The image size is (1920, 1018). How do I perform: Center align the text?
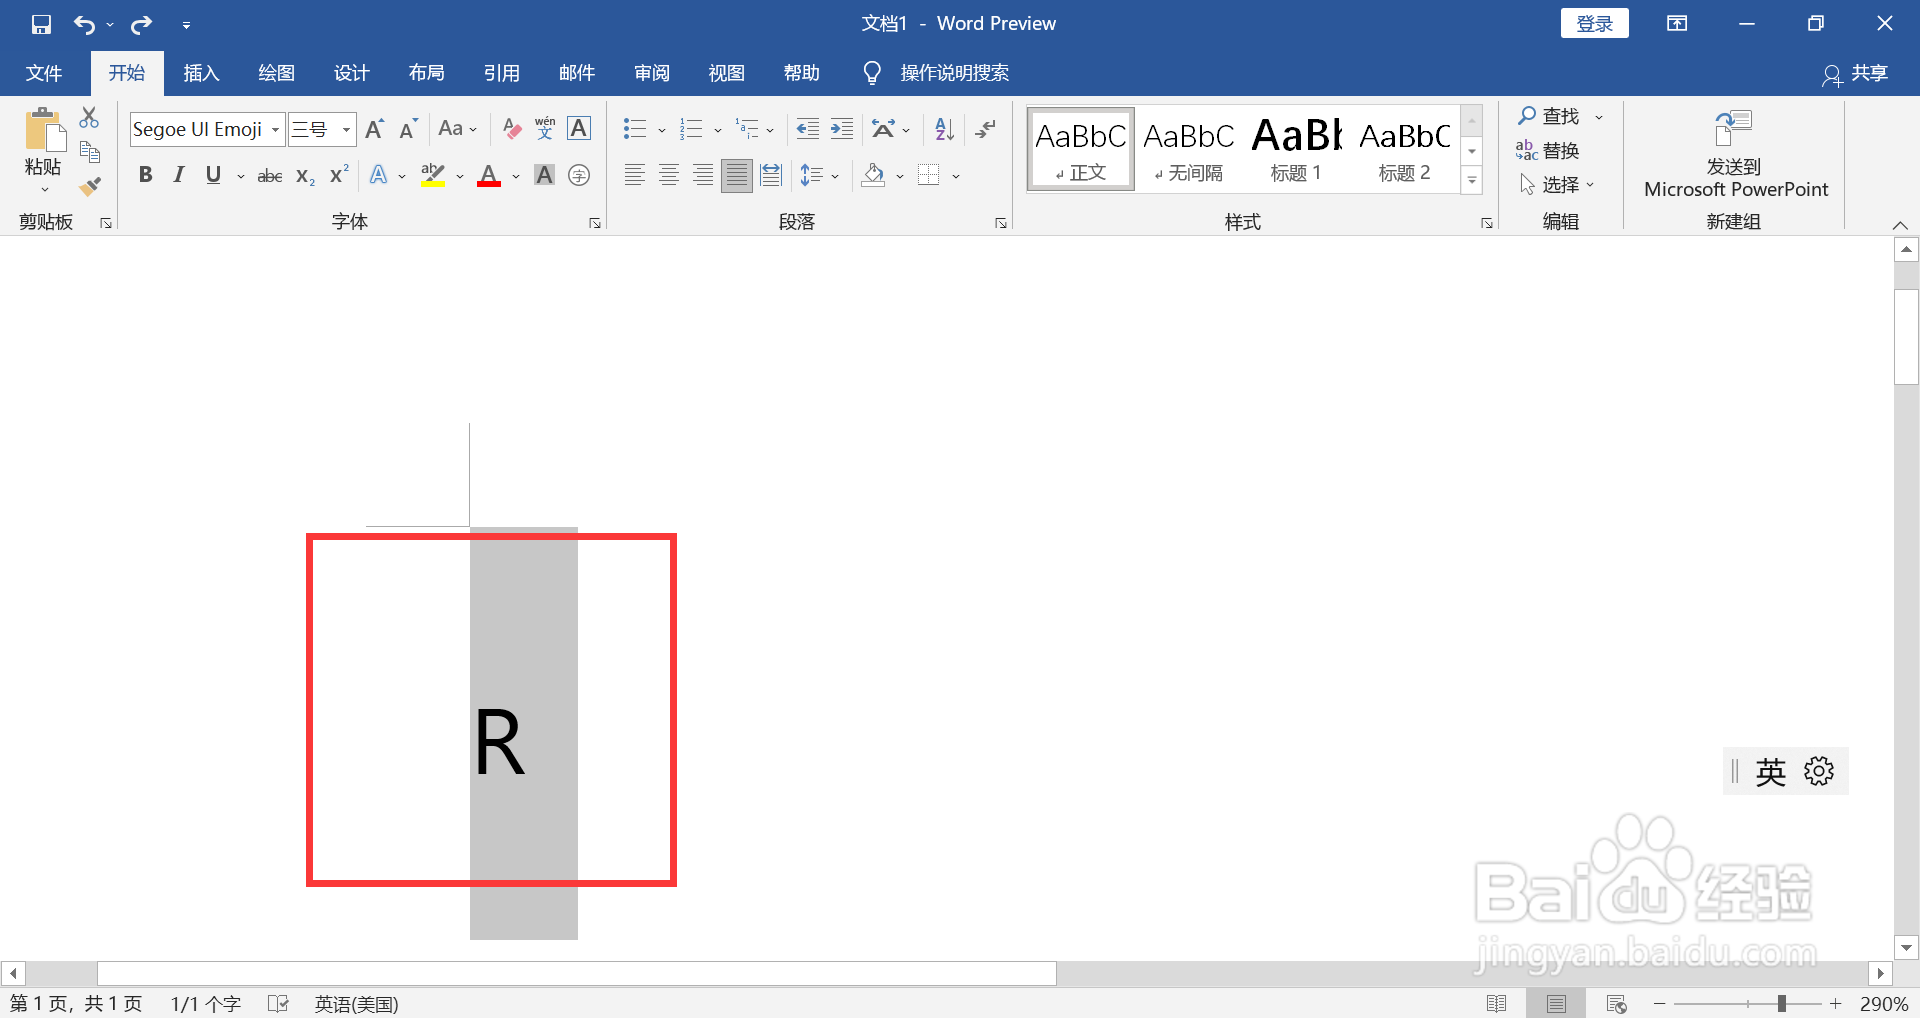point(669,176)
